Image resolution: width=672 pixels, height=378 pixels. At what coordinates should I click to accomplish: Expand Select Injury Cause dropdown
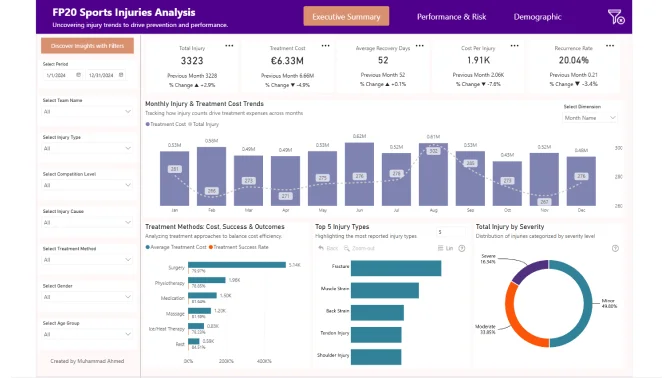pyautogui.click(x=87, y=222)
